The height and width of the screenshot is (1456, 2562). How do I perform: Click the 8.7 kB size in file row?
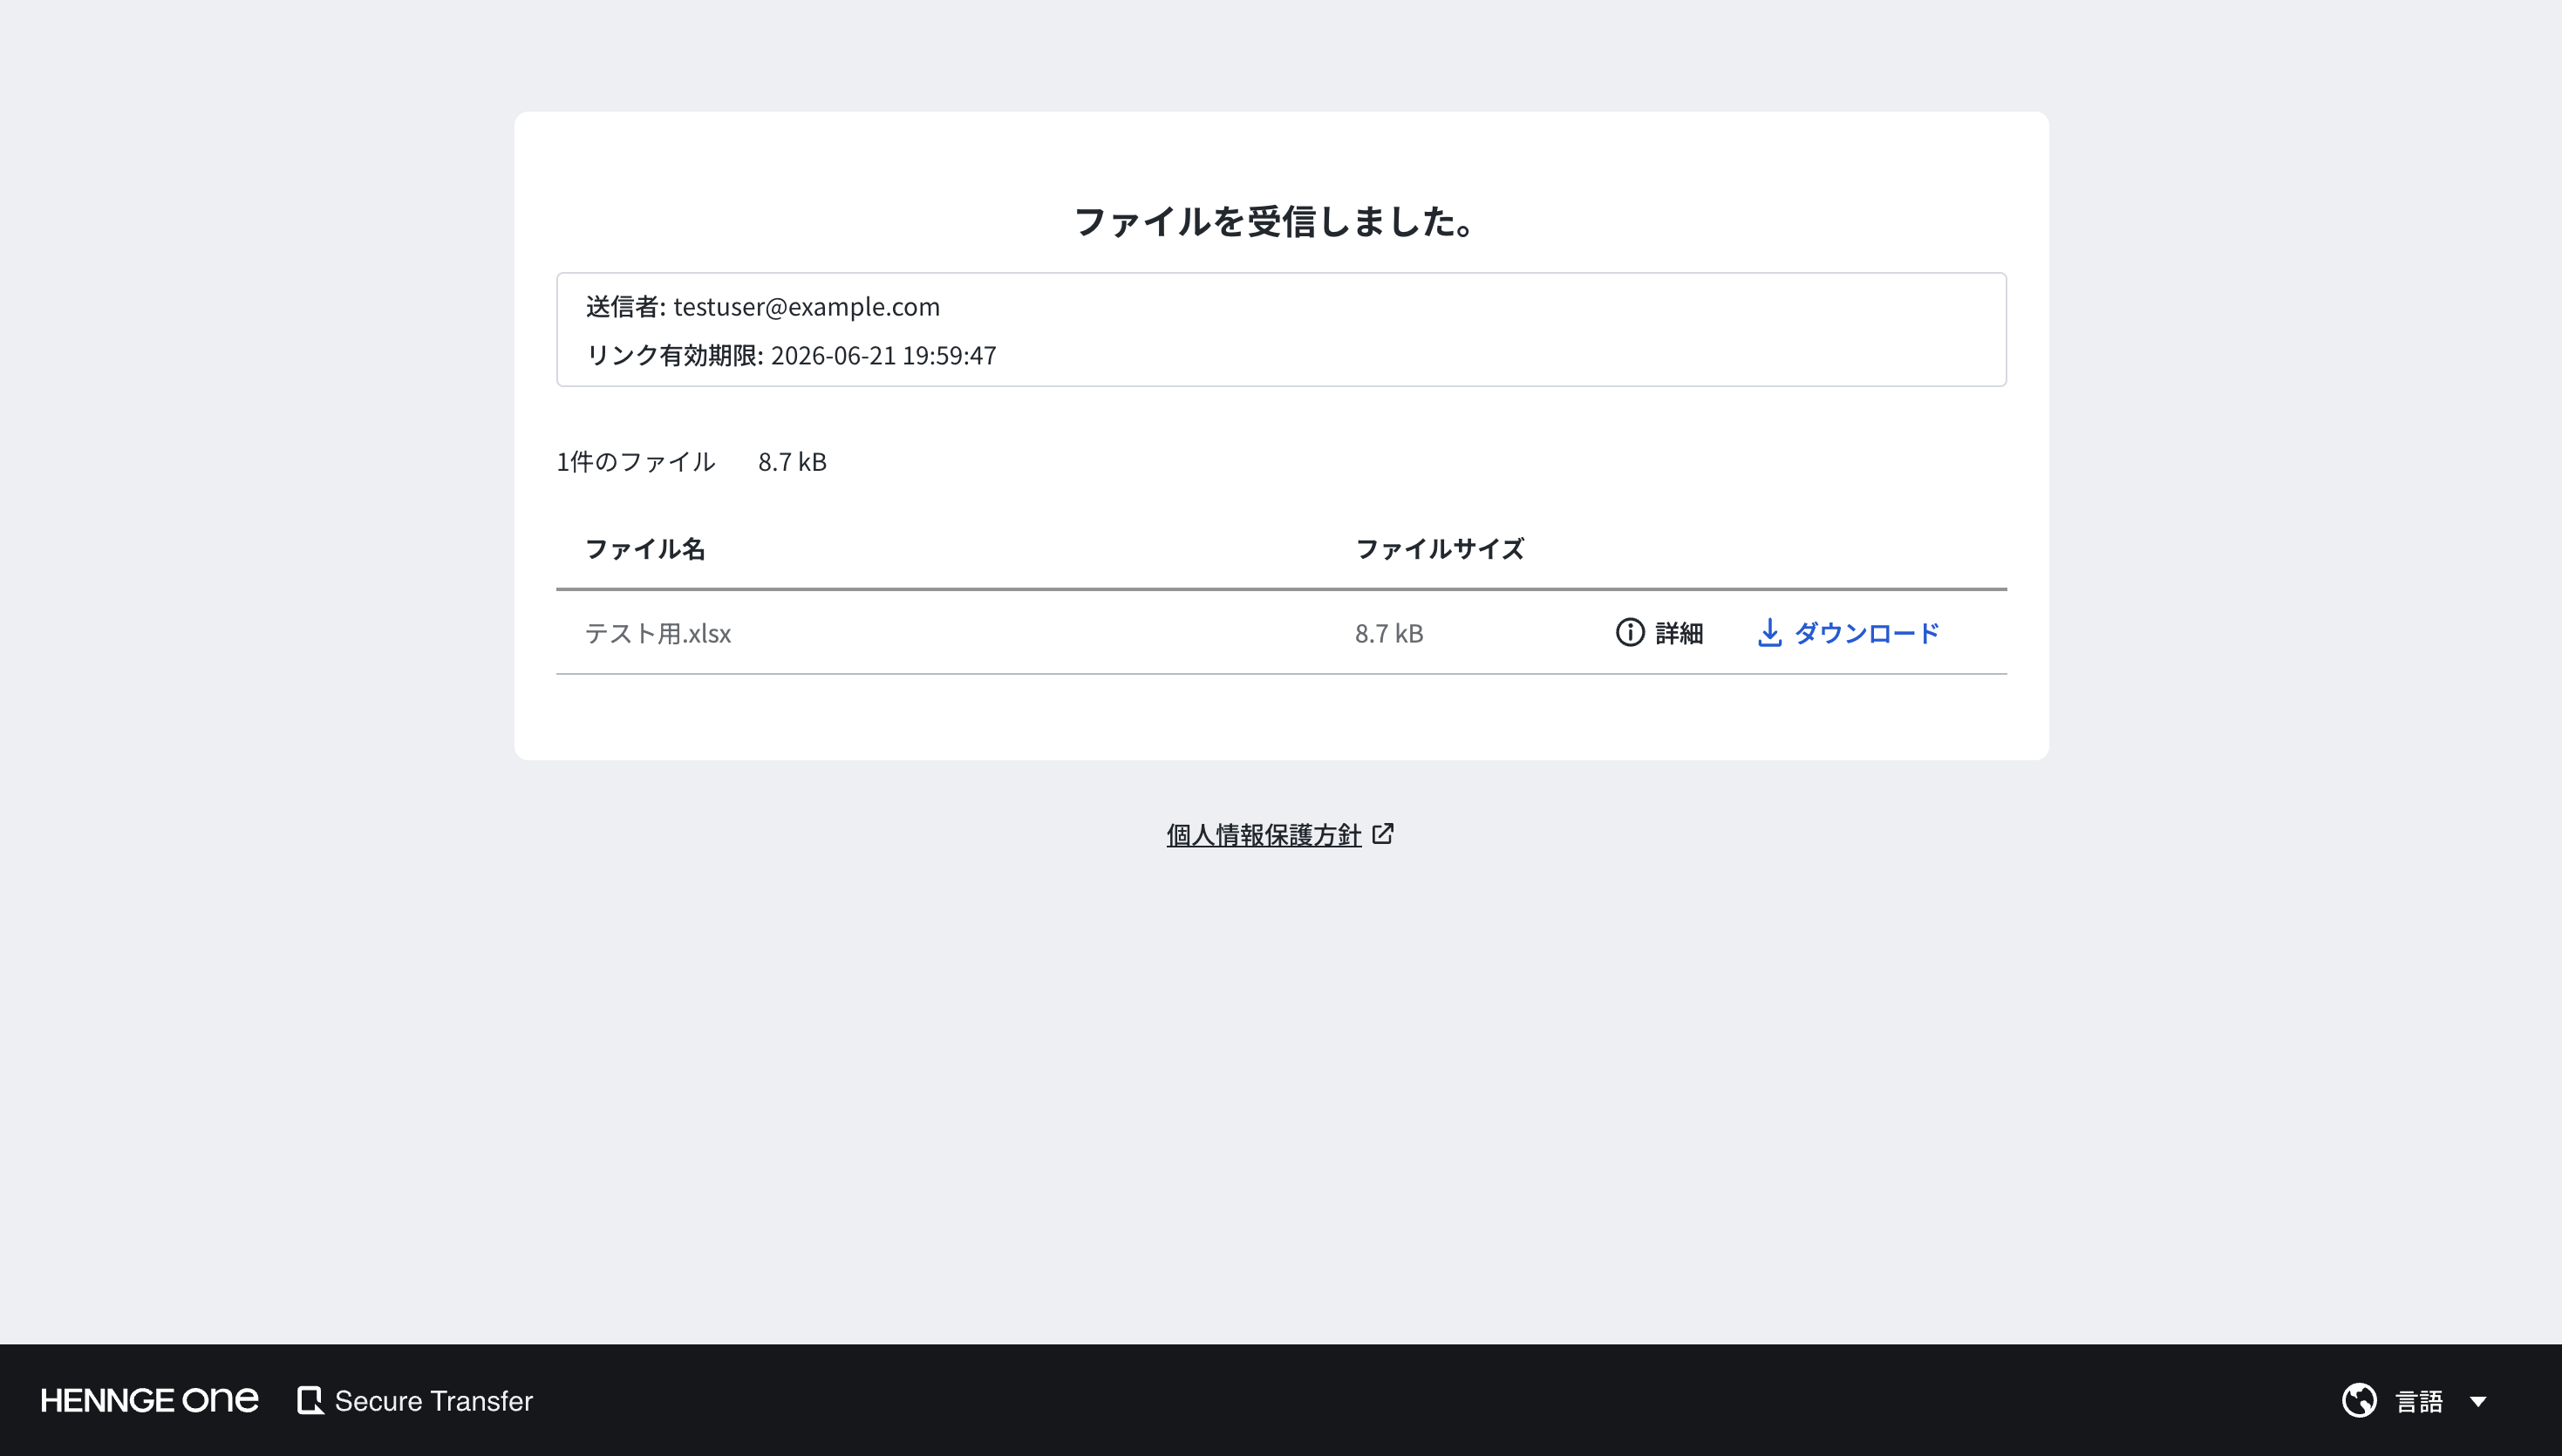coord(1389,634)
